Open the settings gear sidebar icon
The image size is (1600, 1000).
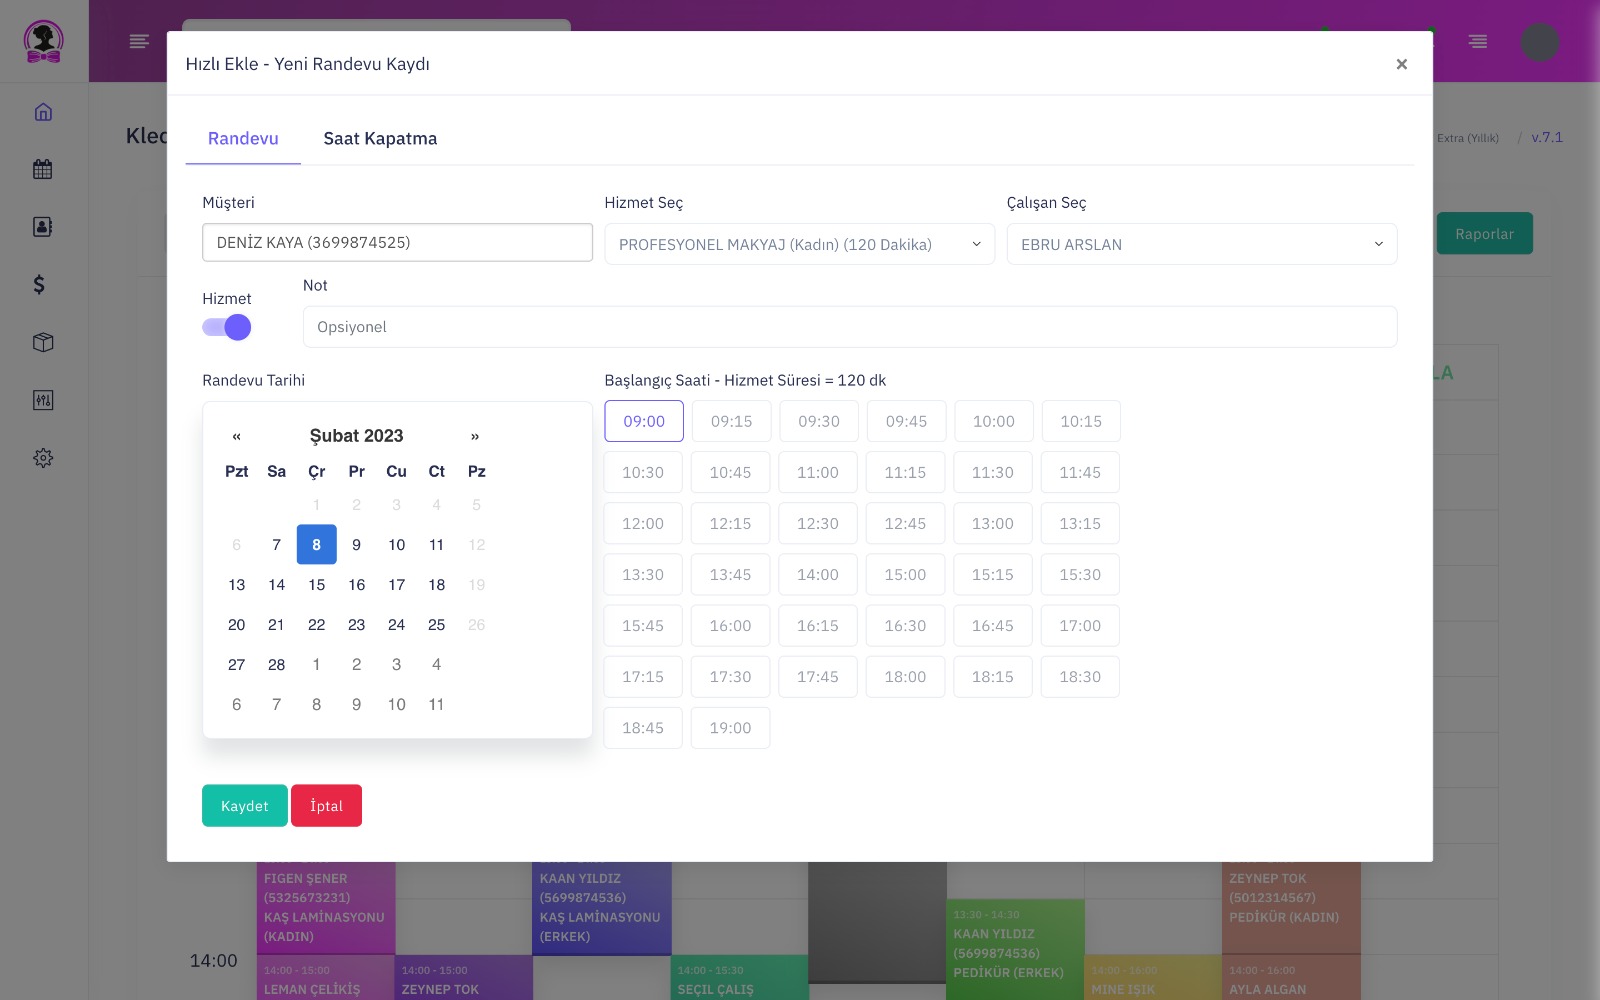tap(43, 458)
